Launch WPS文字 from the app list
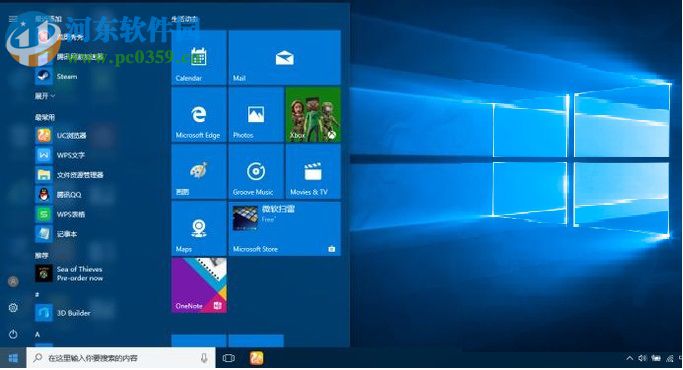Image resolution: width=683 pixels, height=370 pixels. [61, 155]
